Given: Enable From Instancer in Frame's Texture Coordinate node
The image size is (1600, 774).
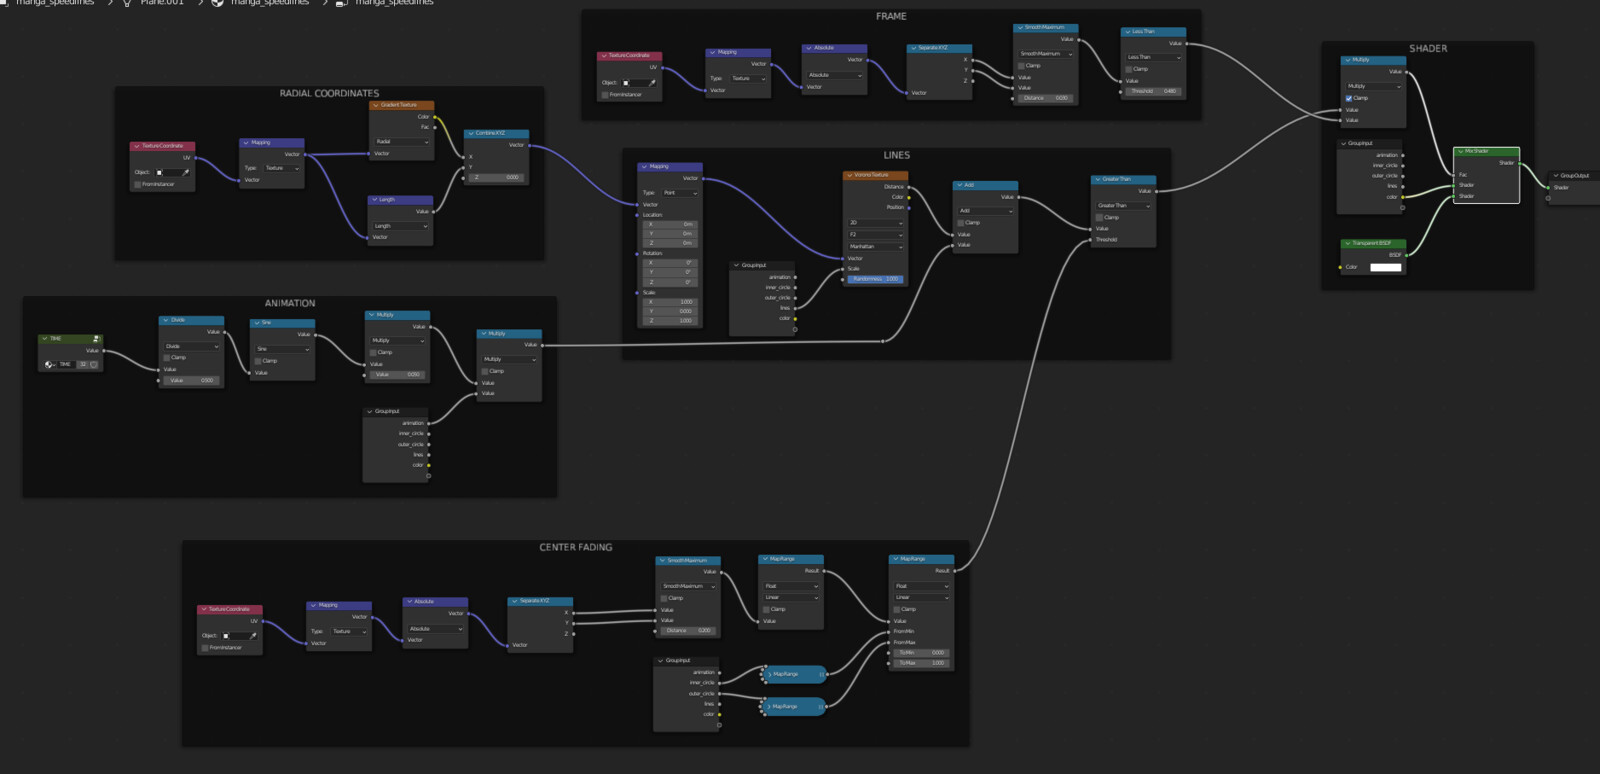Looking at the screenshot, I should tap(605, 94).
